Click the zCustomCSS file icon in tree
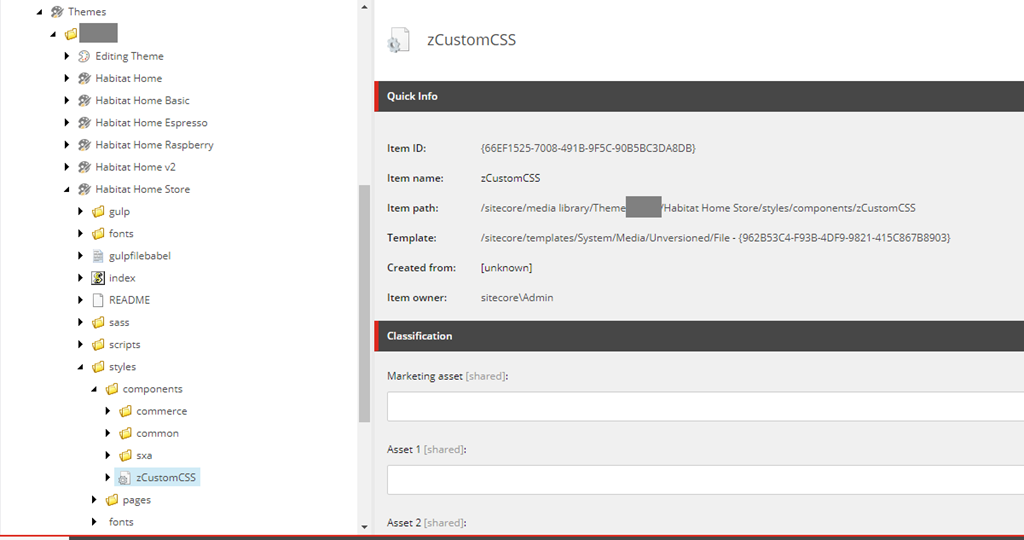 click(x=125, y=478)
